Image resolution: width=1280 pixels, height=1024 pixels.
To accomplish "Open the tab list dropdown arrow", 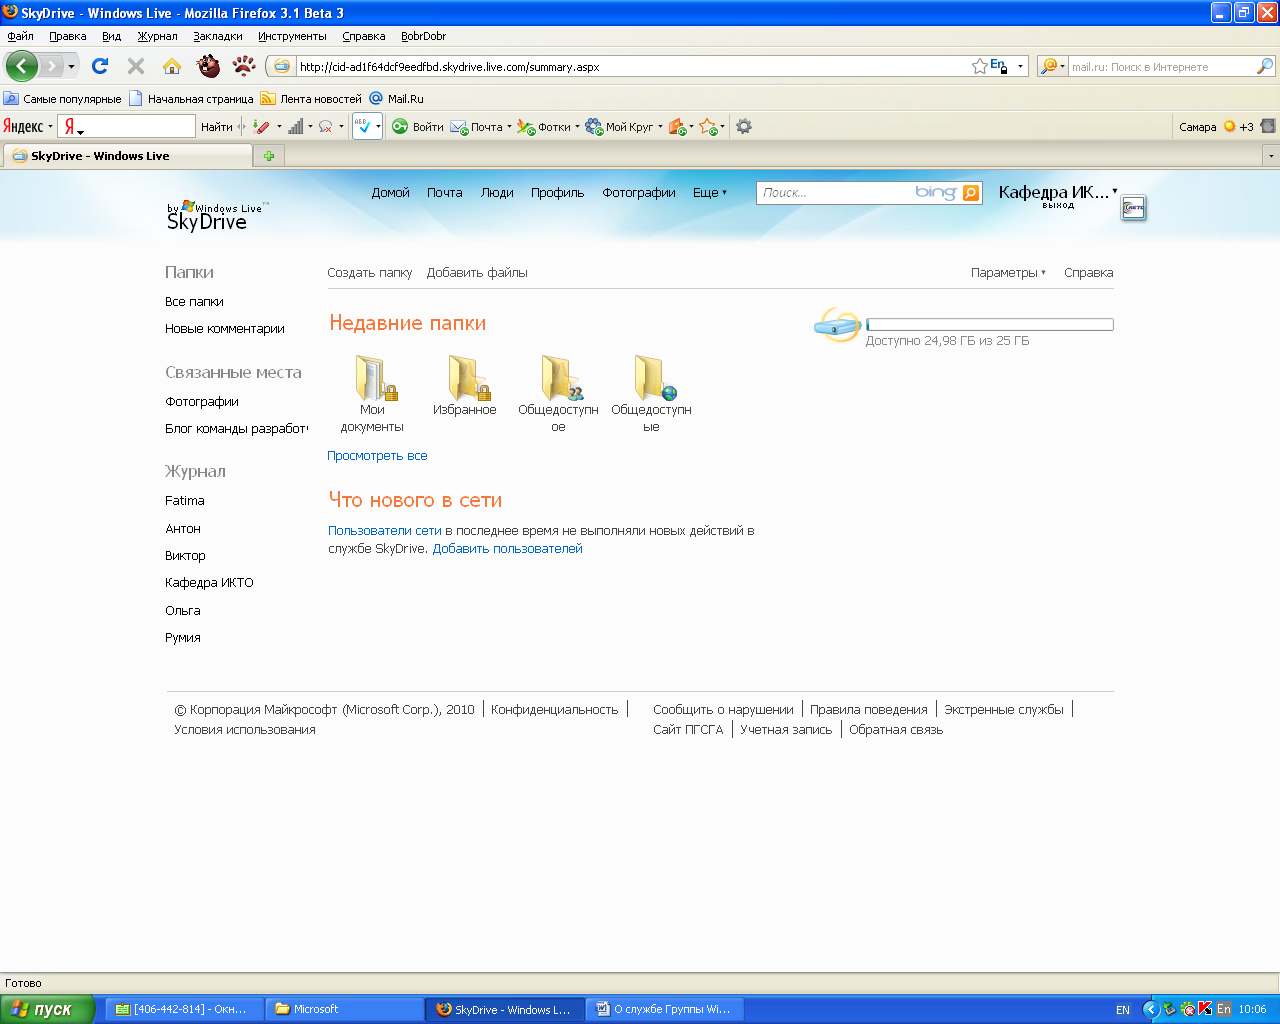I will click(x=1271, y=156).
